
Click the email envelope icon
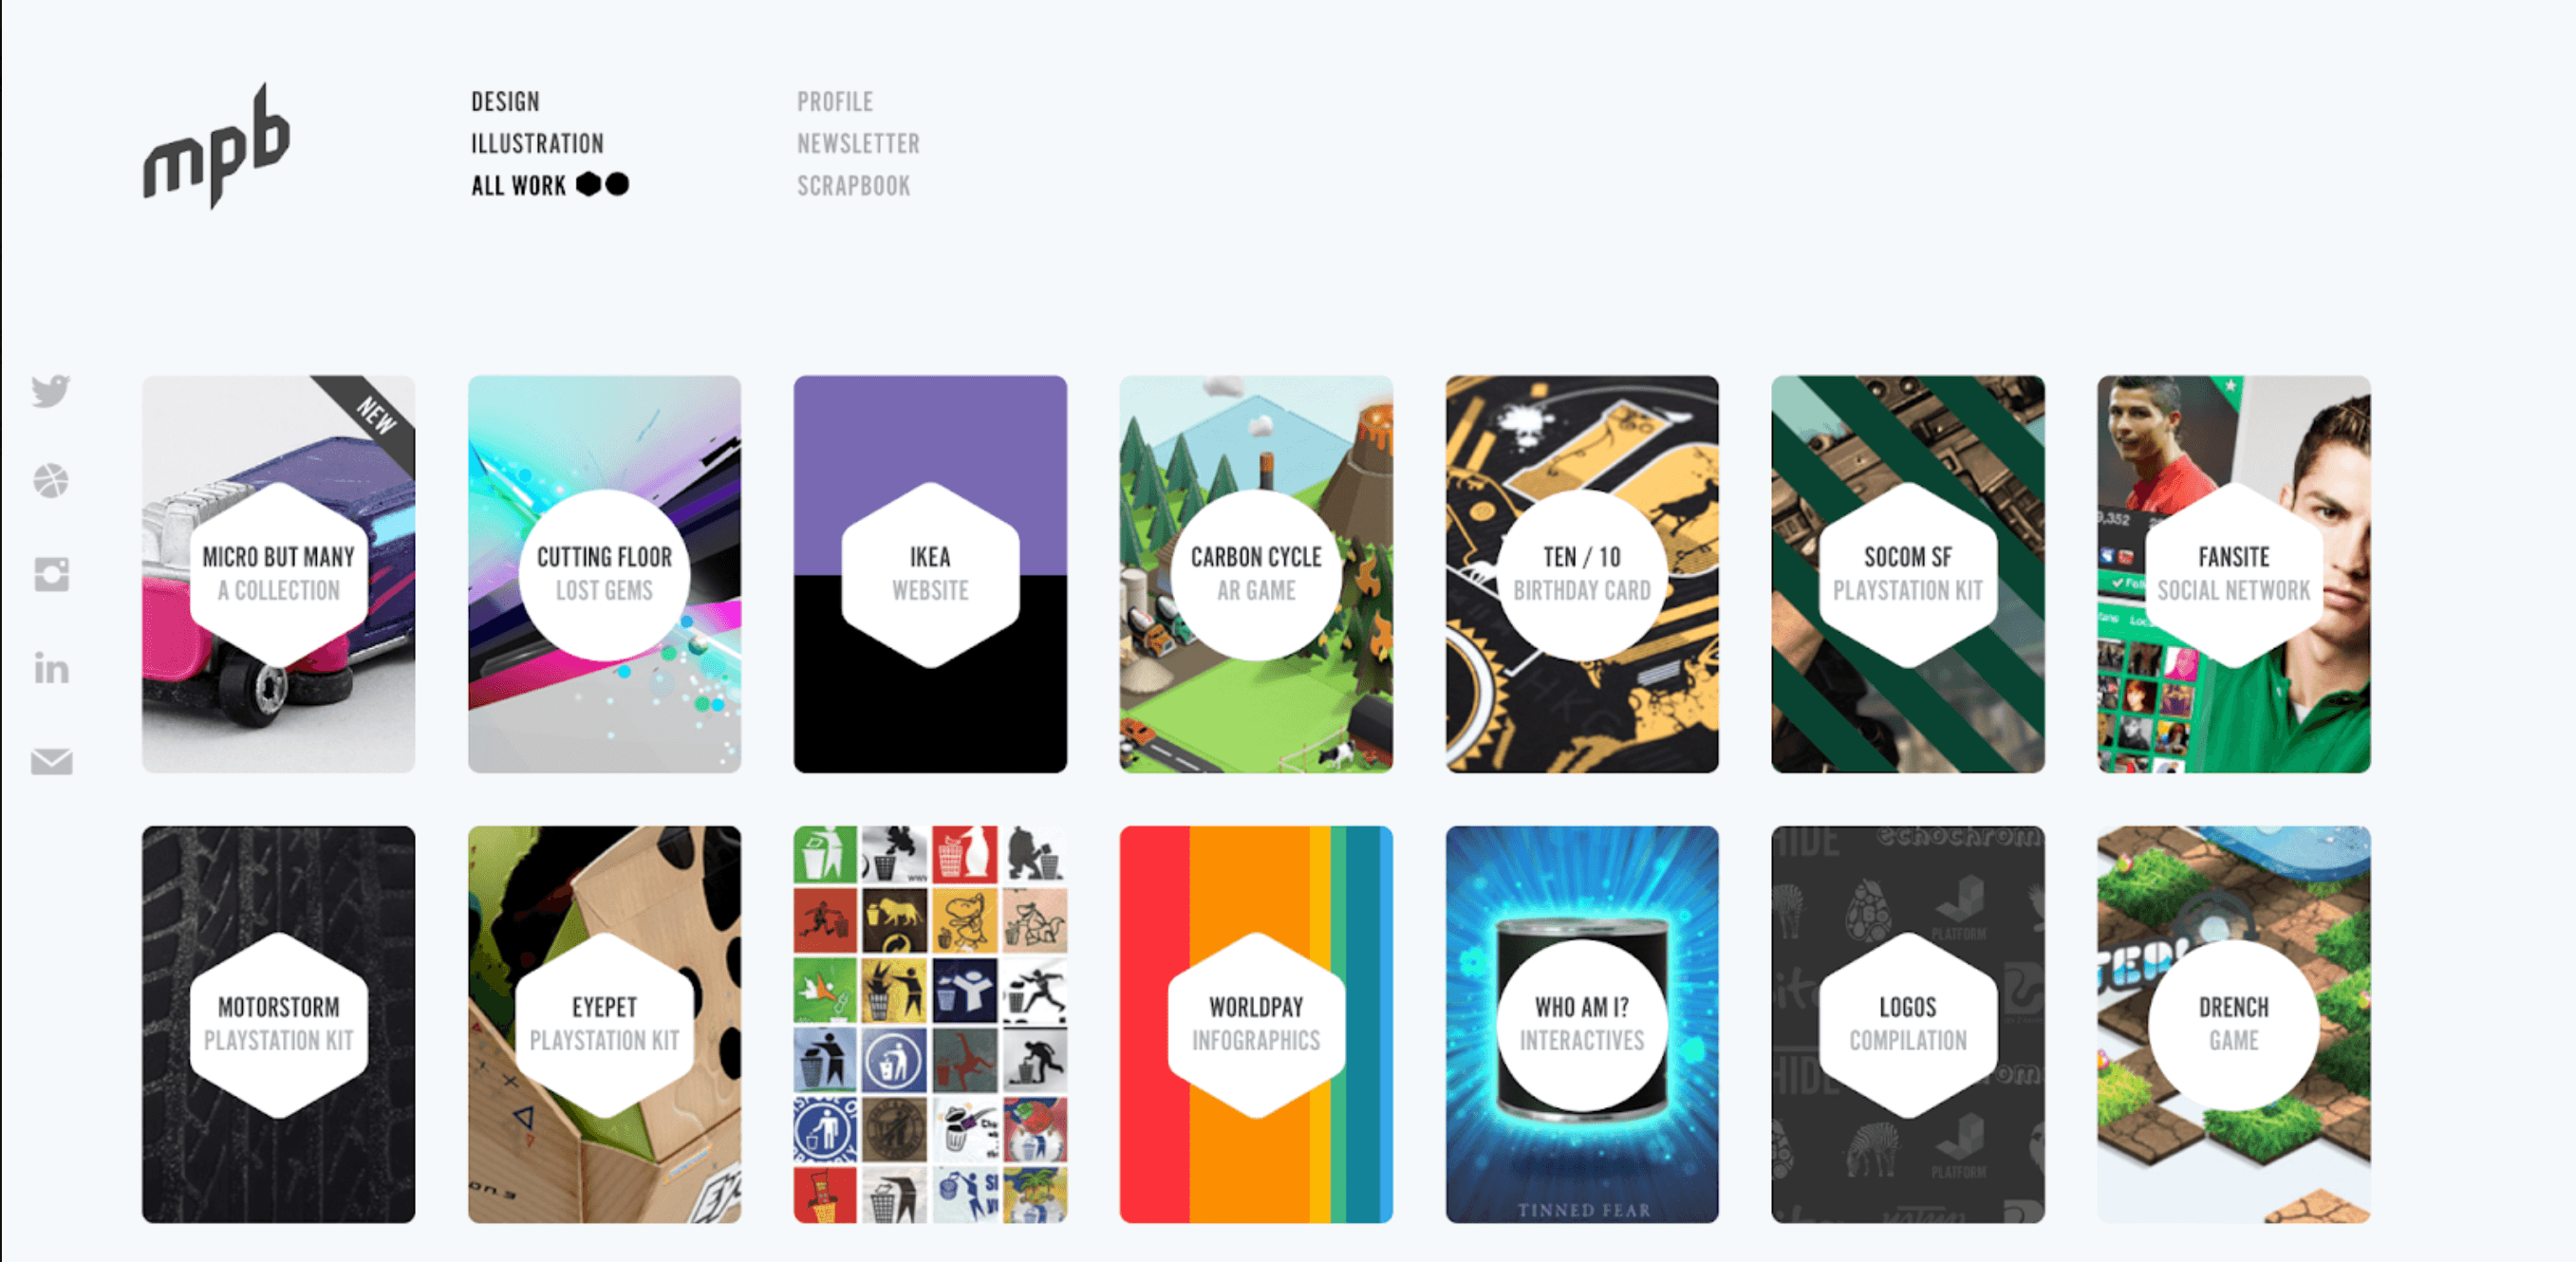pyautogui.click(x=51, y=762)
